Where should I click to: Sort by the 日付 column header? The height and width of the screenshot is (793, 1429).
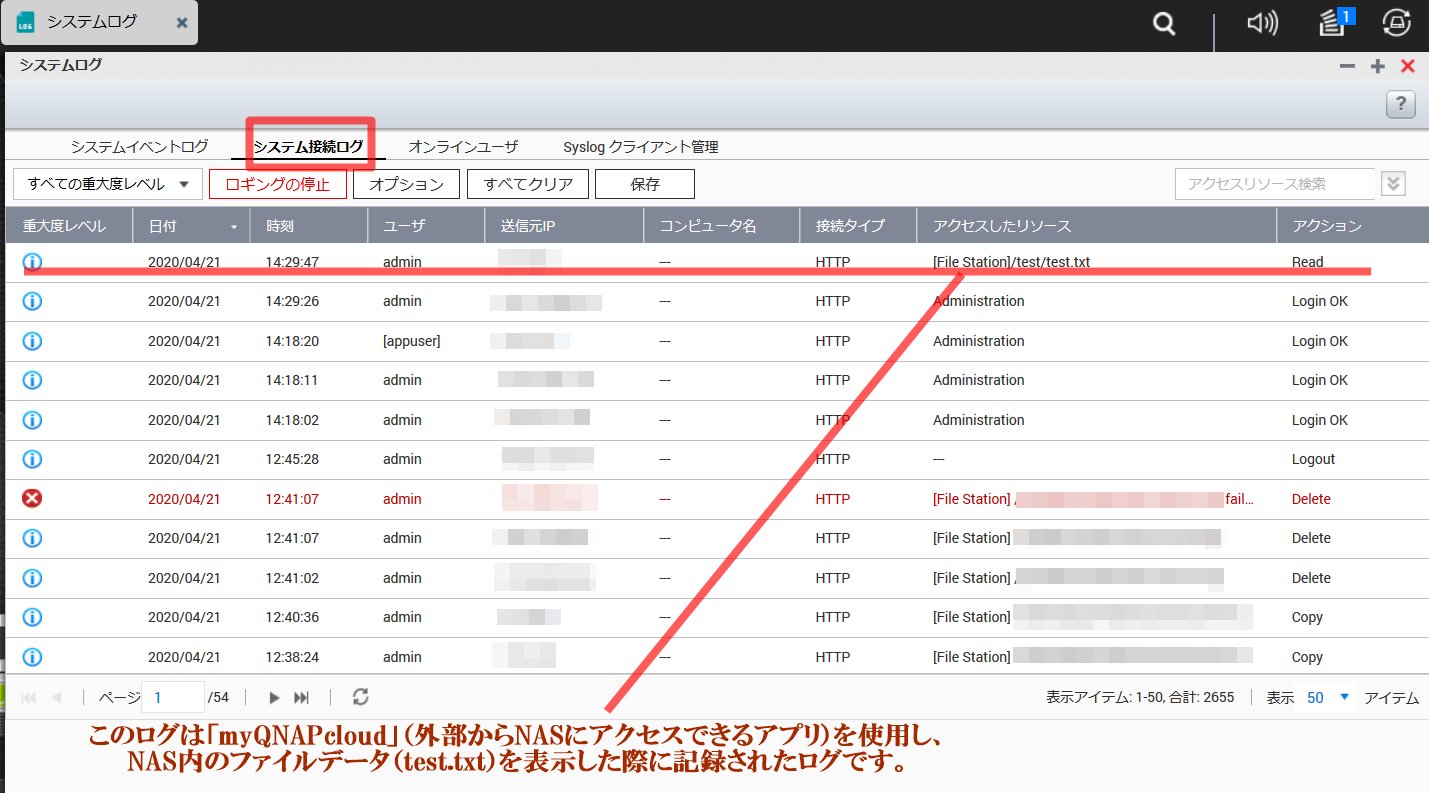[190, 226]
